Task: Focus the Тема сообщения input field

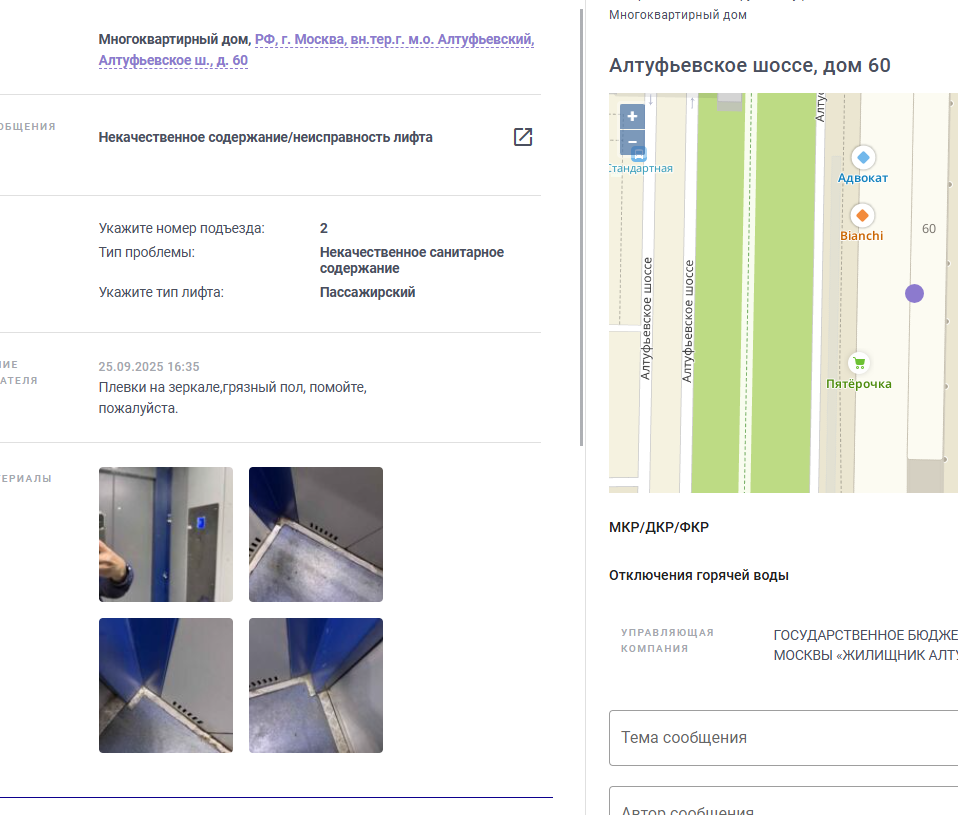Action: pos(783,737)
